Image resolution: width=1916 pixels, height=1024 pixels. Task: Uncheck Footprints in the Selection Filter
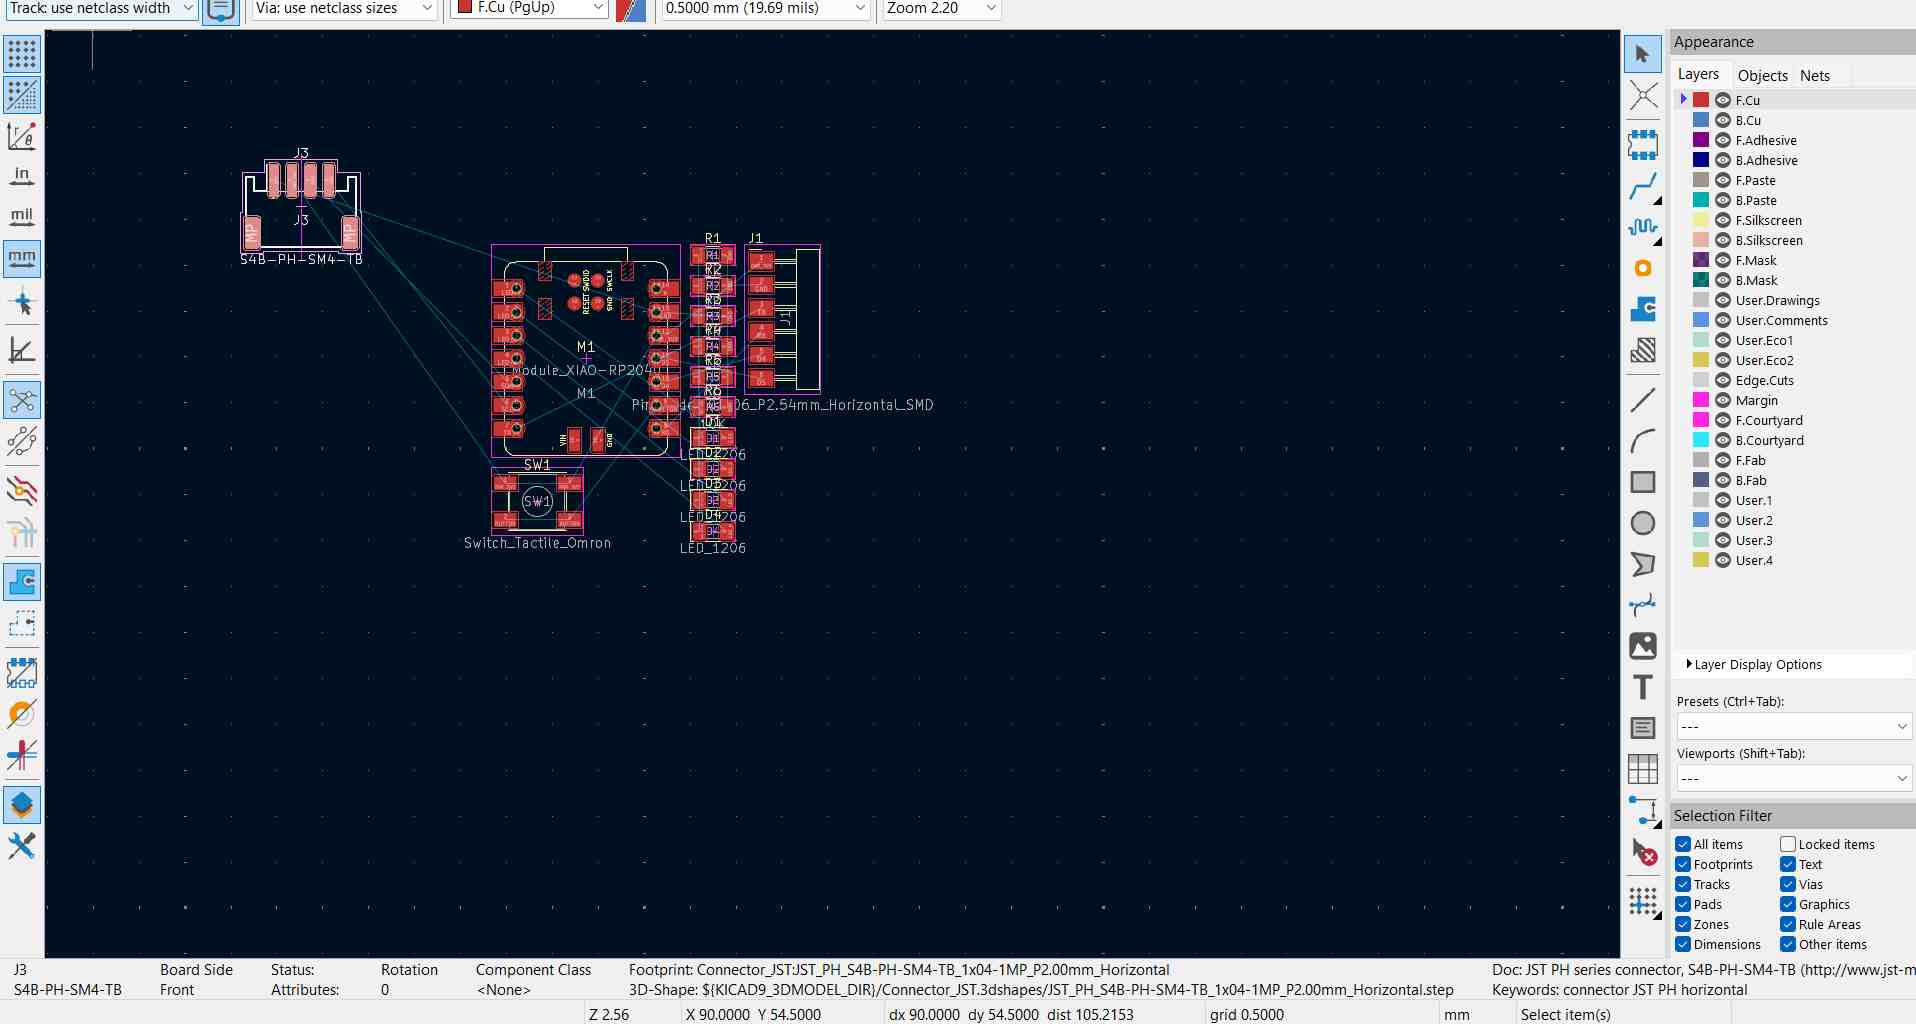click(x=1684, y=864)
